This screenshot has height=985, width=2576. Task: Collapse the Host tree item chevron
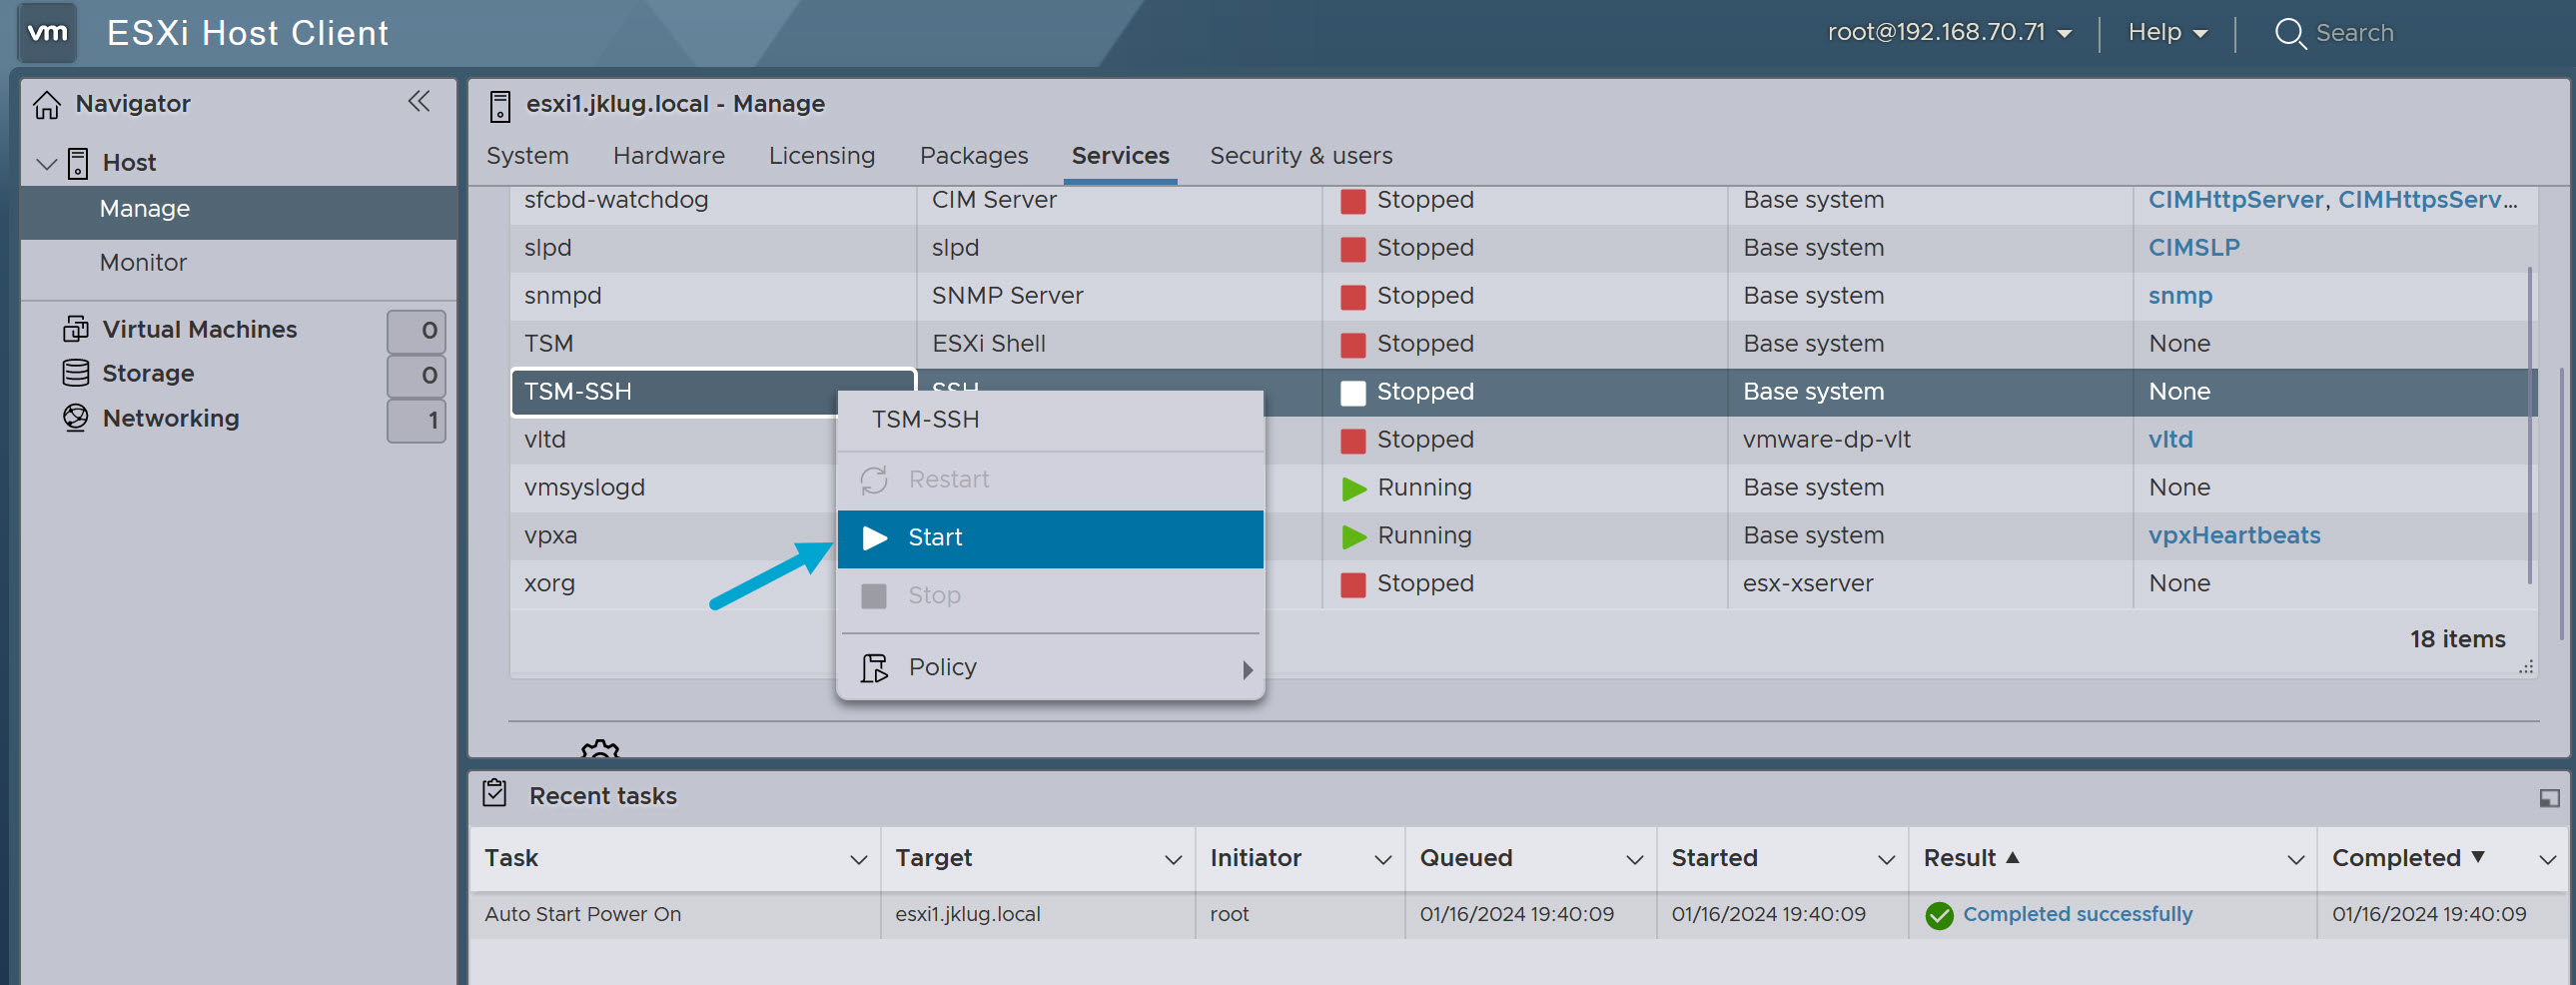pos(45,163)
